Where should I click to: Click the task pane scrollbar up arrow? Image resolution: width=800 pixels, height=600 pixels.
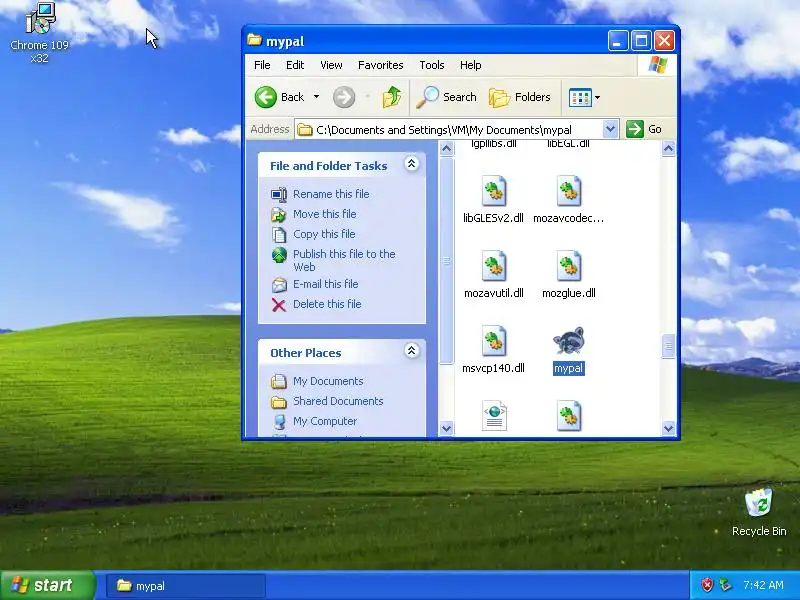pos(446,148)
